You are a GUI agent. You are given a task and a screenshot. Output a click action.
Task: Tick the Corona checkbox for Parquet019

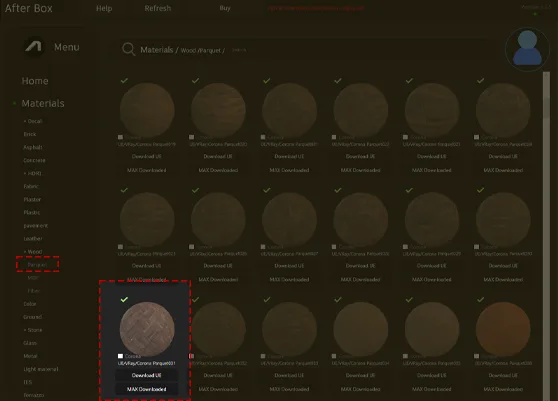tap(120, 137)
